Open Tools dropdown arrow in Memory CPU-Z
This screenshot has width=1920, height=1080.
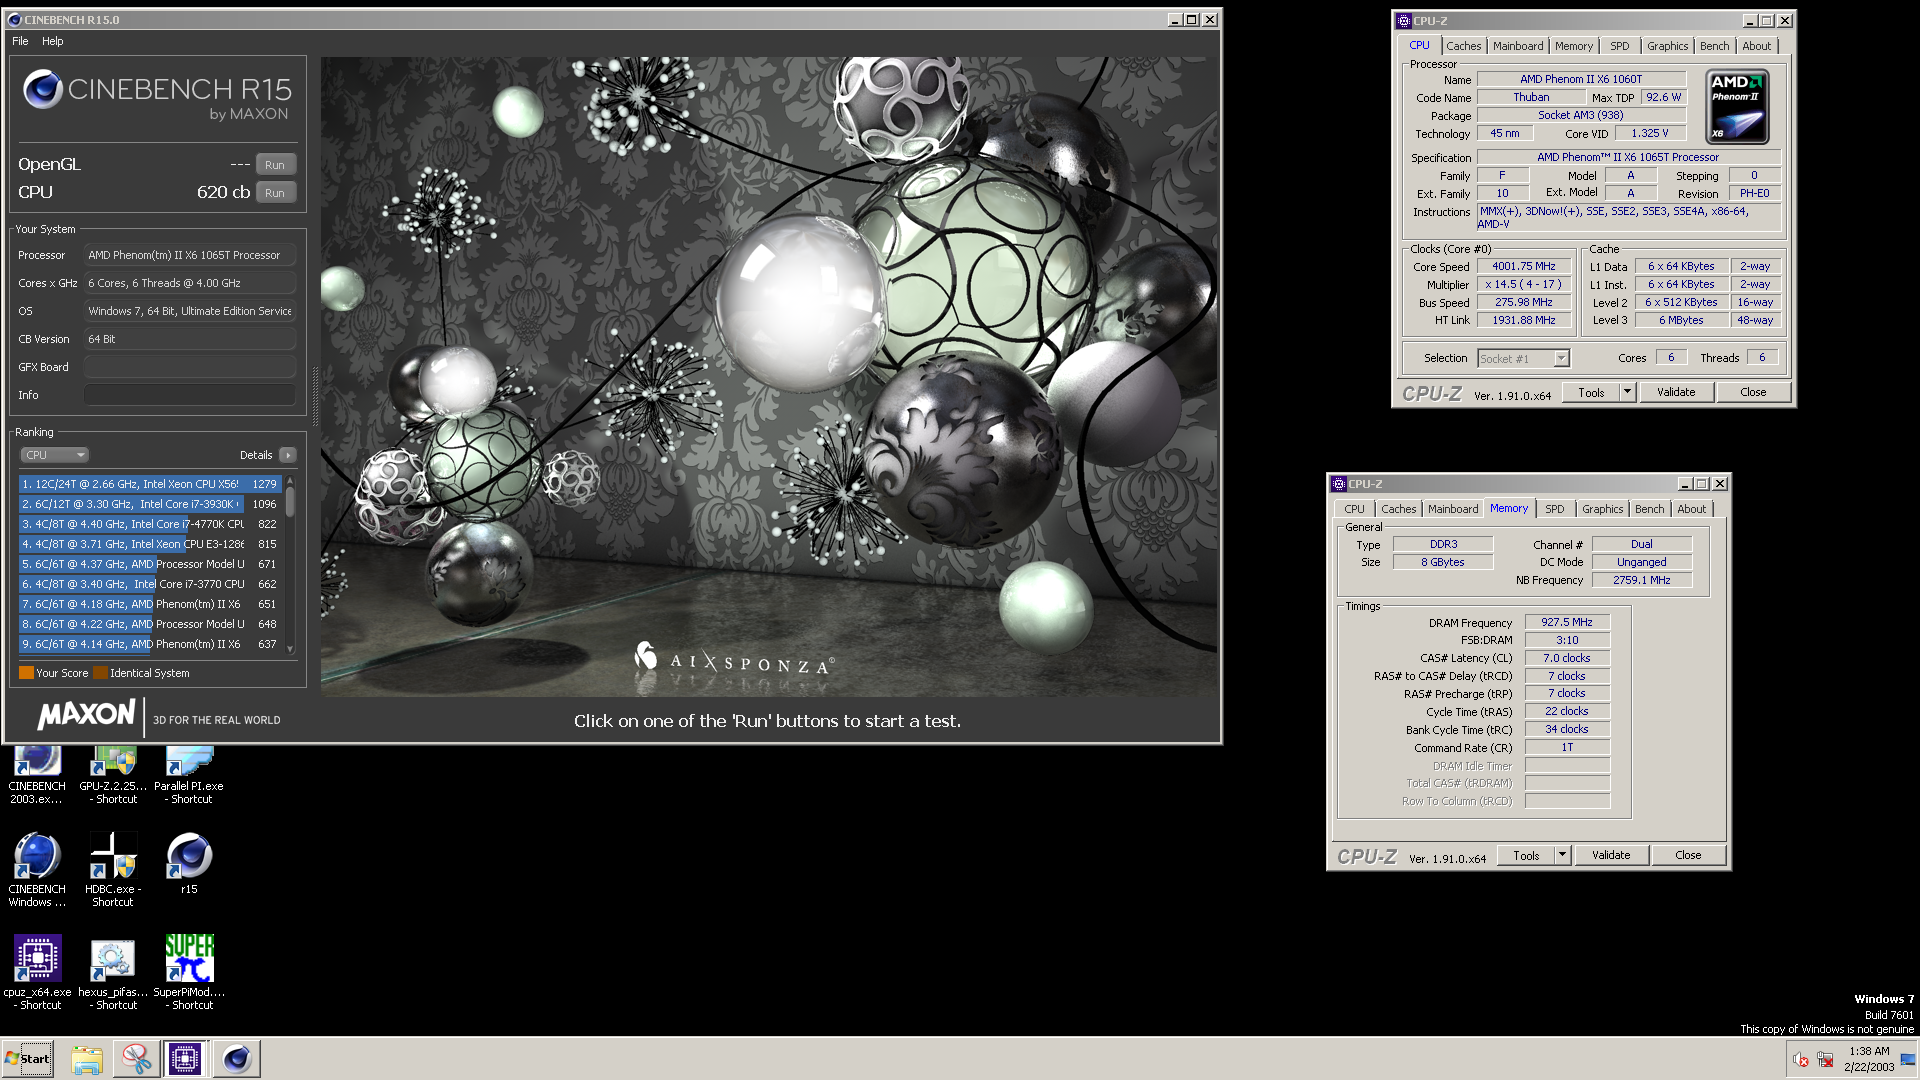(1563, 855)
